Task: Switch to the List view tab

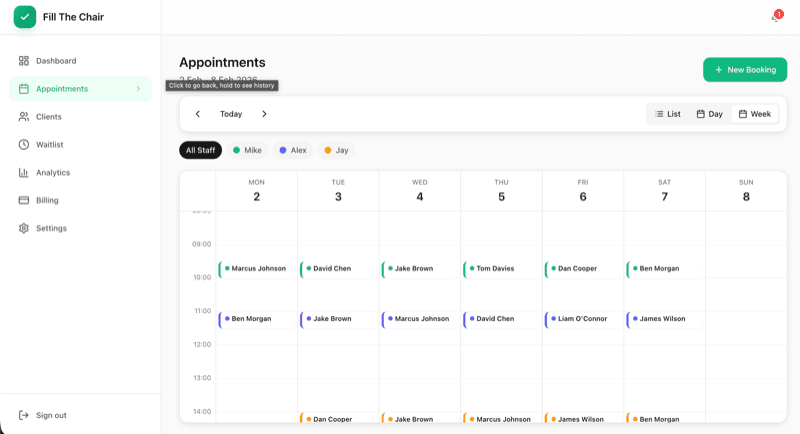Action: 667,114
